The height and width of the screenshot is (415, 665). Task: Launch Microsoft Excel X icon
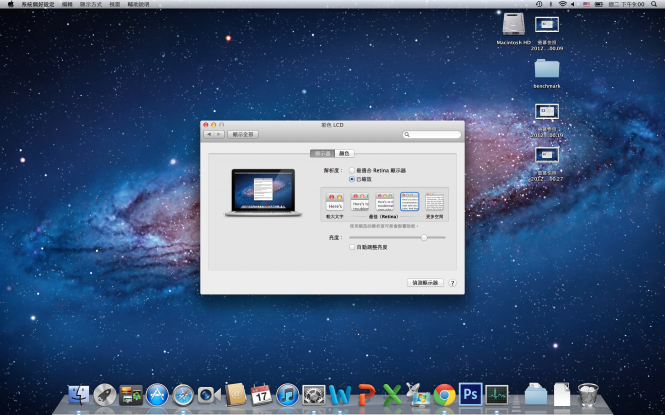click(392, 396)
